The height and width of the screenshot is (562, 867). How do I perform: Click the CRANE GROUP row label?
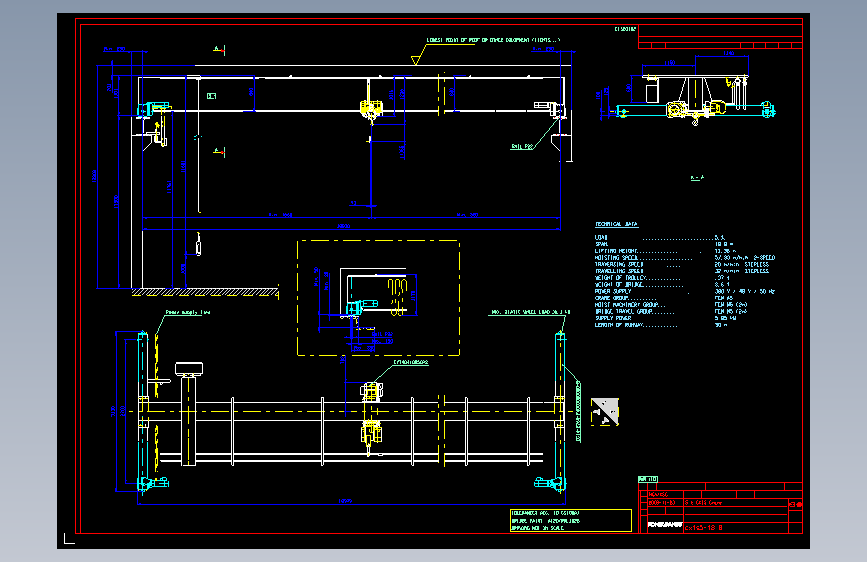click(x=612, y=298)
